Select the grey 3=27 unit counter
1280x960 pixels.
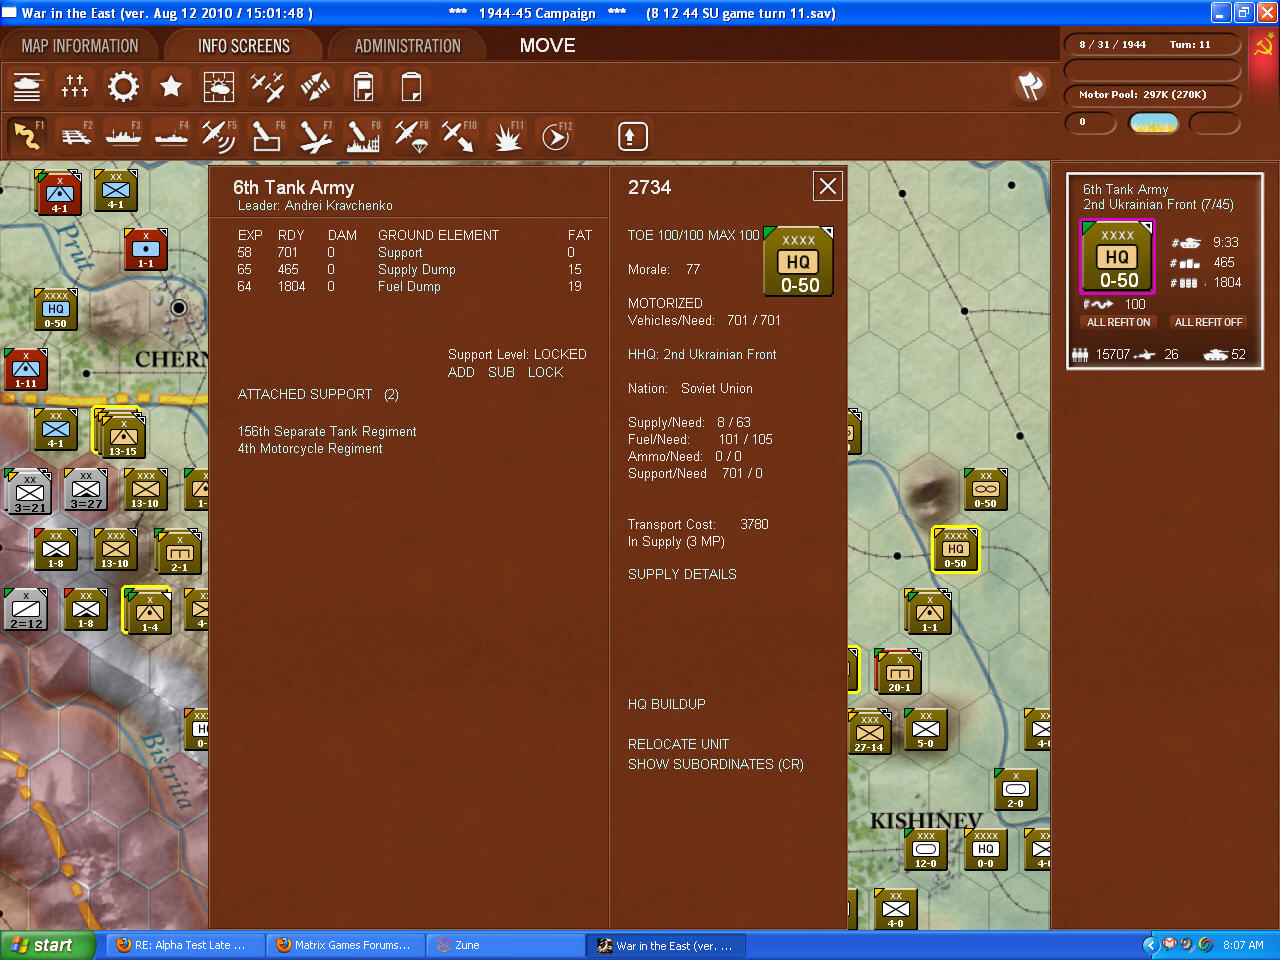[86, 491]
